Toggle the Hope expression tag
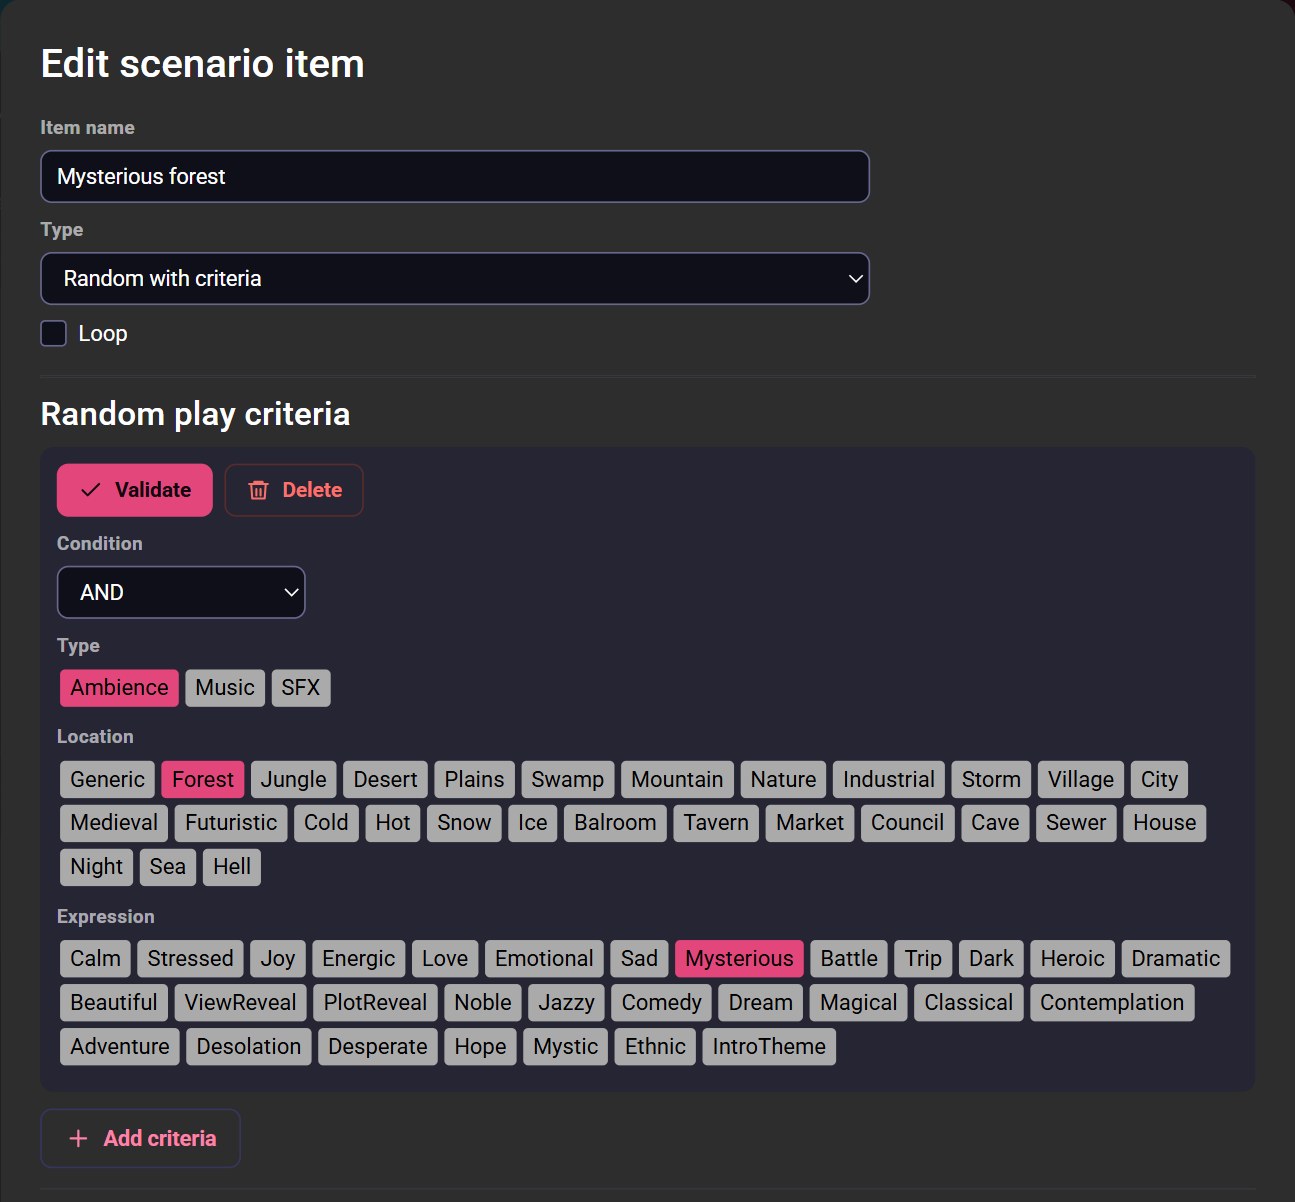 (x=480, y=1047)
